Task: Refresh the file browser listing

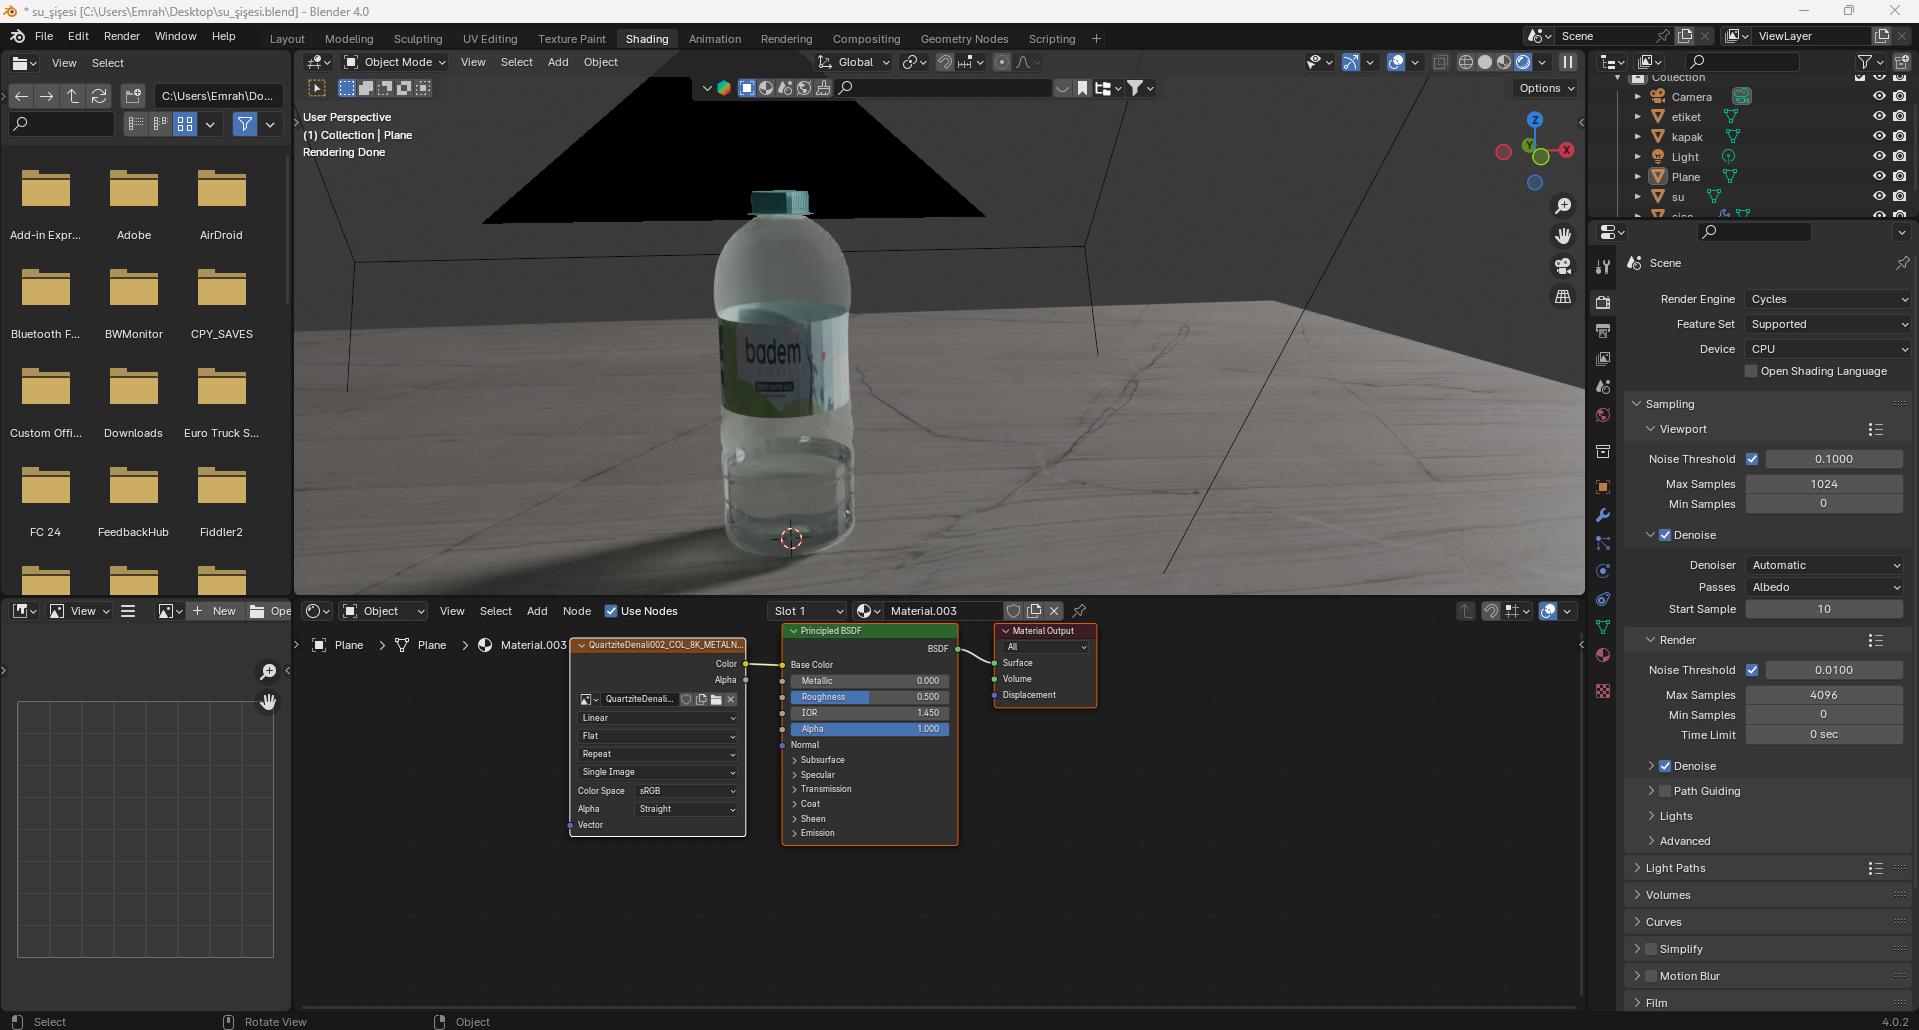Action: click(99, 96)
